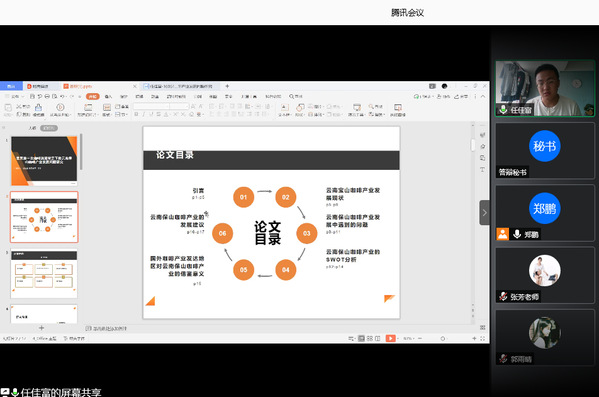This screenshot has width=599, height=397.
Task: Switch to the 插入 ribbon tab
Action: 108,96
